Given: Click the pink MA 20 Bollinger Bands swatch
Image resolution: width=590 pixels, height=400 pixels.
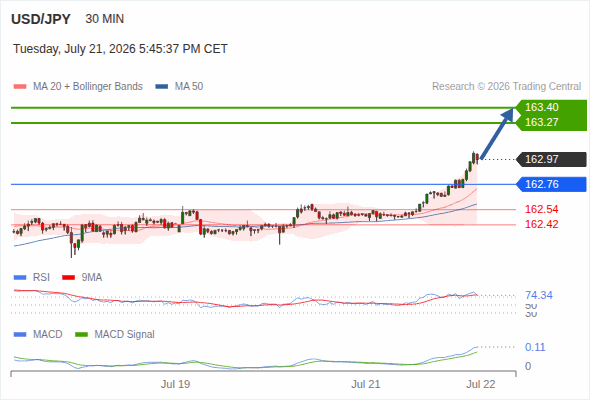Looking at the screenshot, I should pos(20,87).
